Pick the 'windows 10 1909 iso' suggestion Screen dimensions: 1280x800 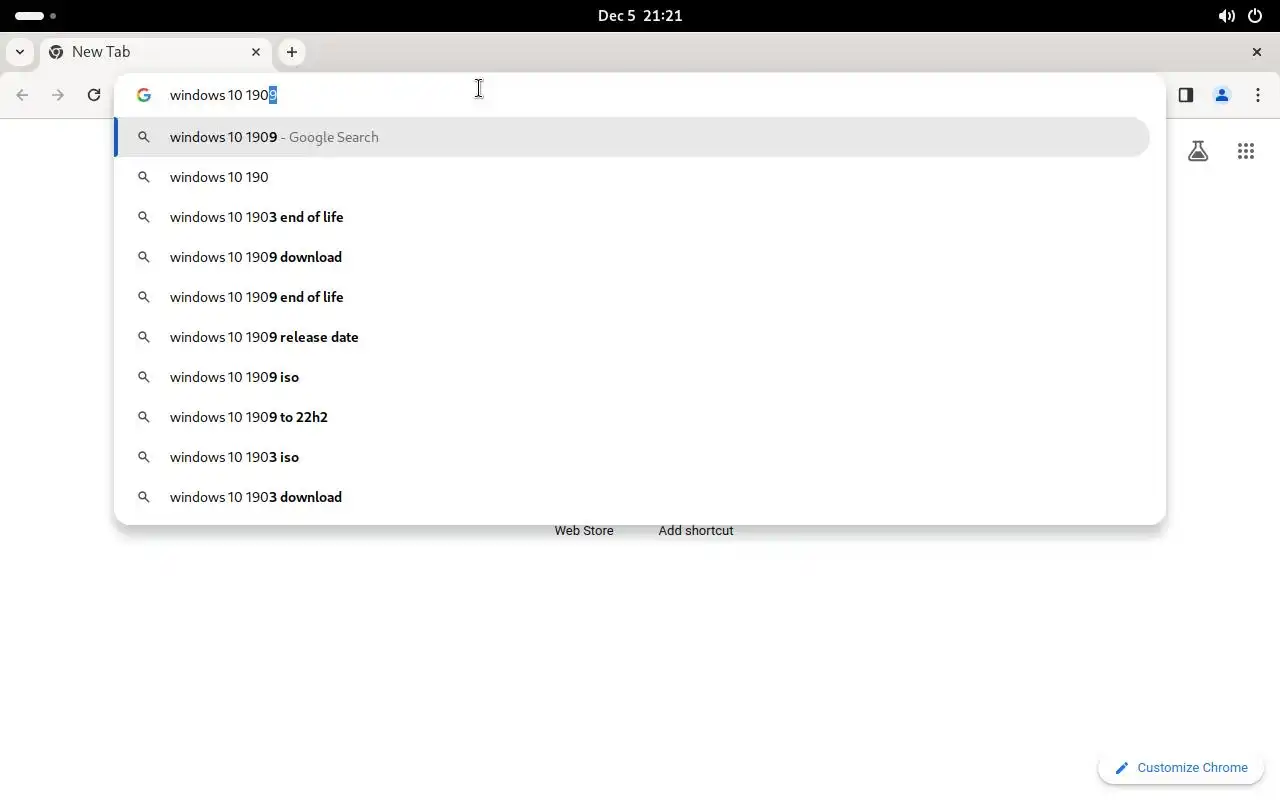point(632,377)
